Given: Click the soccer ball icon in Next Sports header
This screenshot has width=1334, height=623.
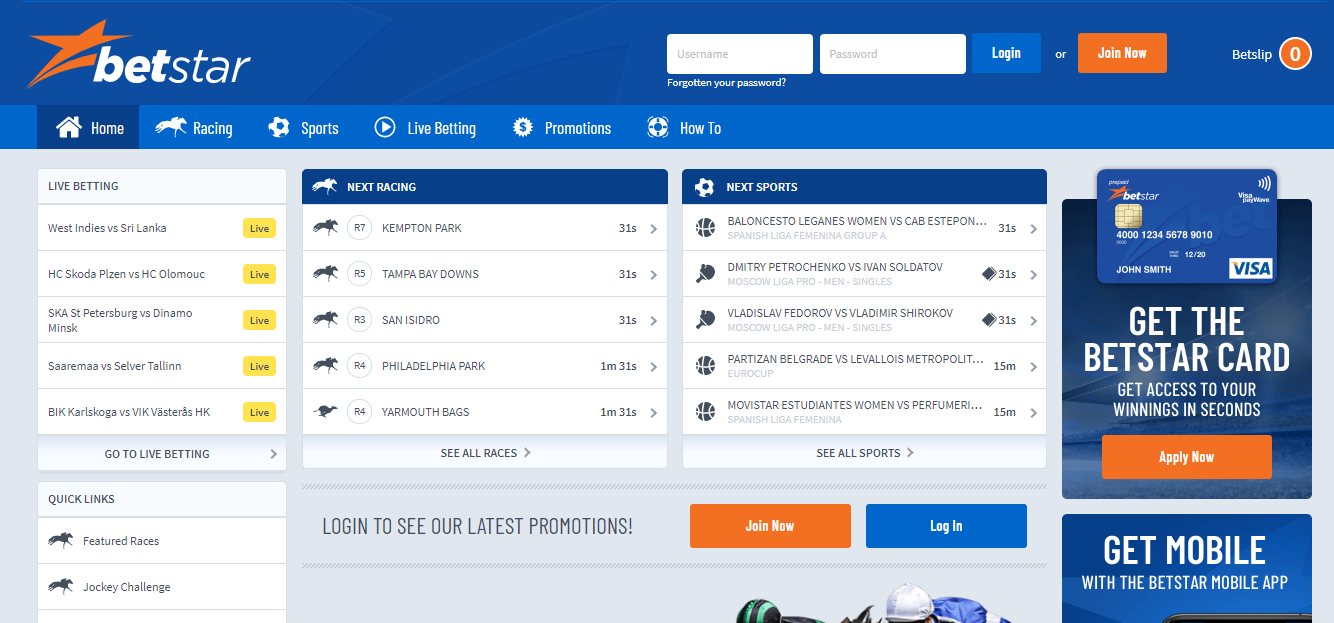Looking at the screenshot, I should (705, 186).
